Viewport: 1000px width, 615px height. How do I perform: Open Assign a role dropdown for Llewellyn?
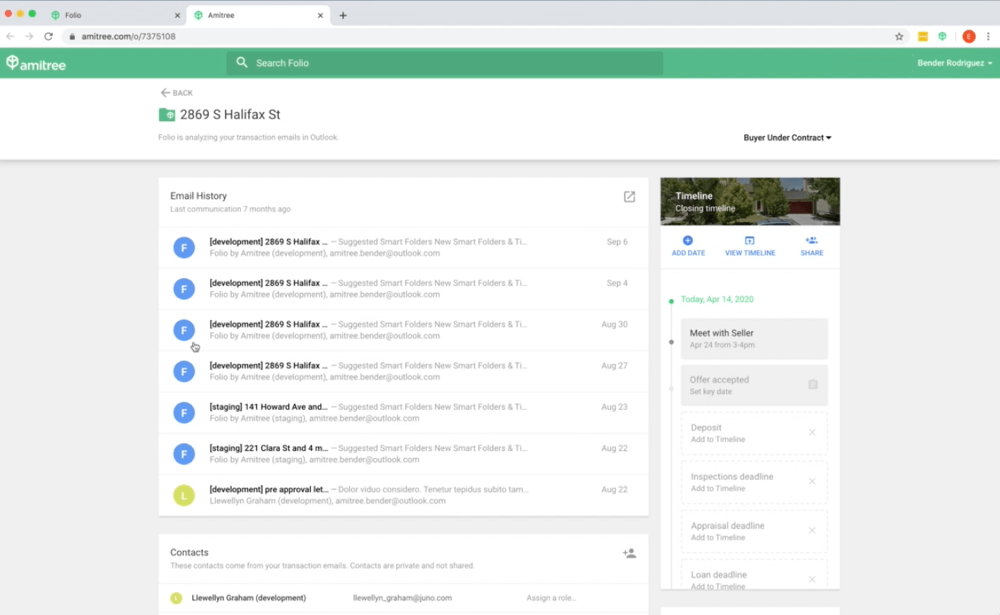[x=551, y=598]
